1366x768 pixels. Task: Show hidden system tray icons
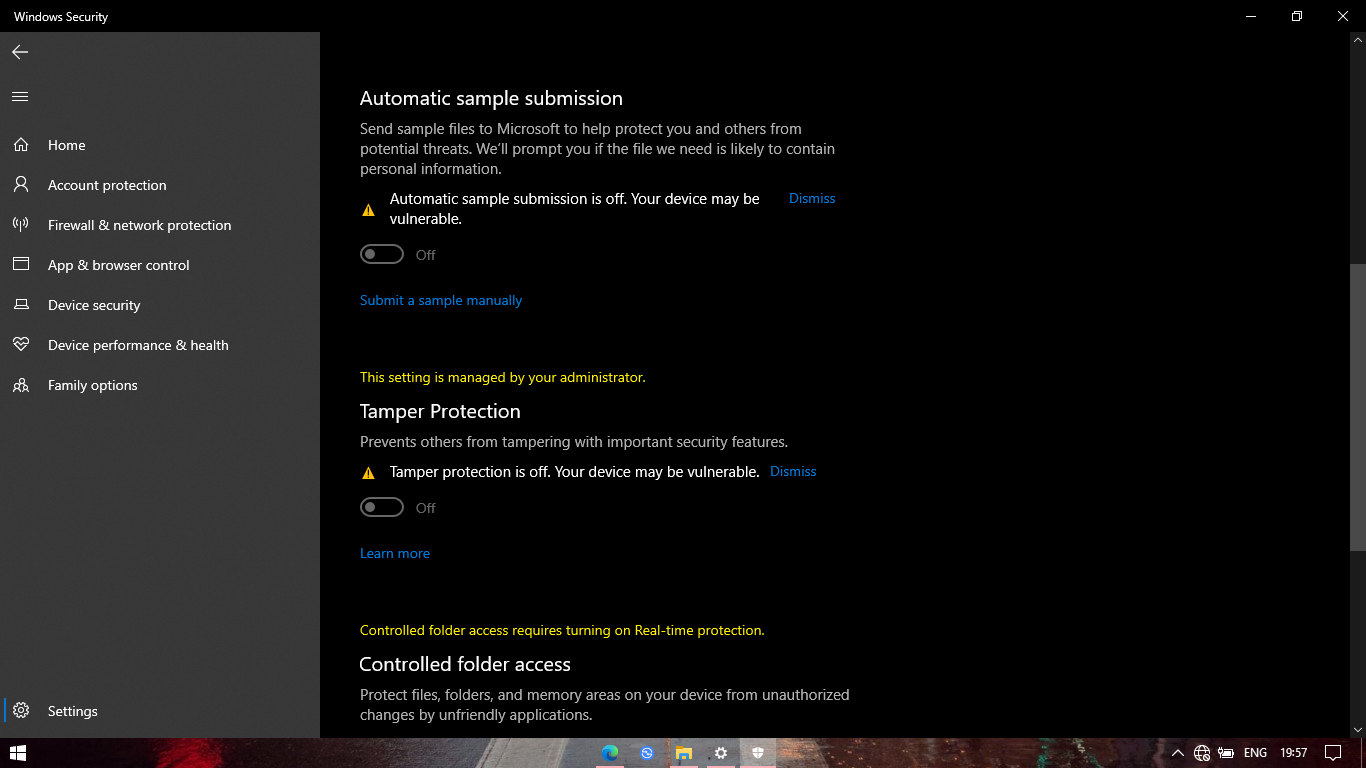(x=1178, y=753)
